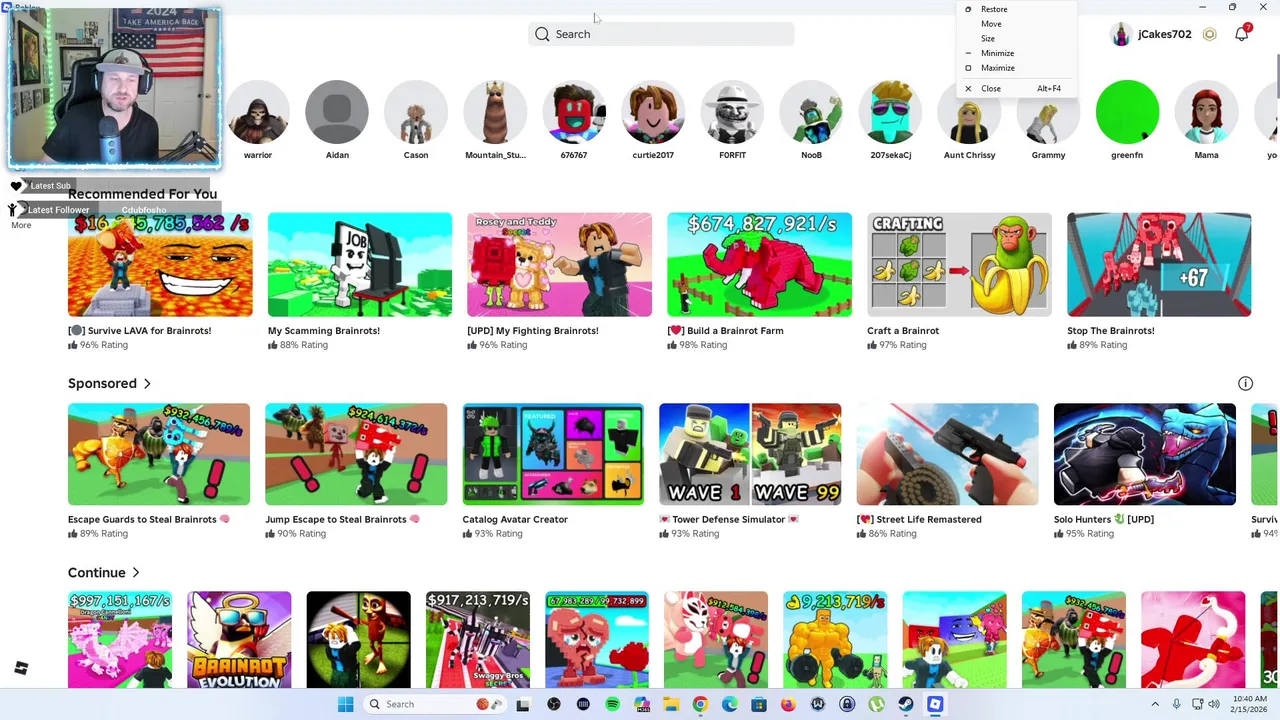Viewport: 1280px width, 720px height.
Task: Show hidden system tray icons chevron
Action: click(x=1156, y=704)
